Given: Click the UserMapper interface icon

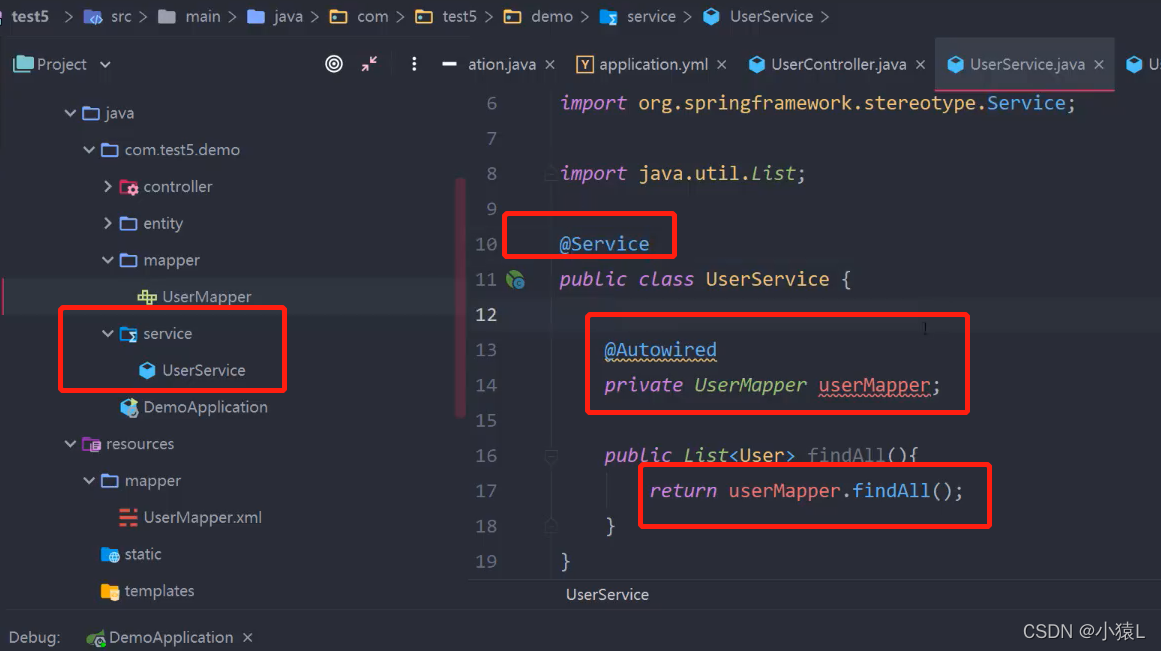Looking at the screenshot, I should click(x=147, y=297).
